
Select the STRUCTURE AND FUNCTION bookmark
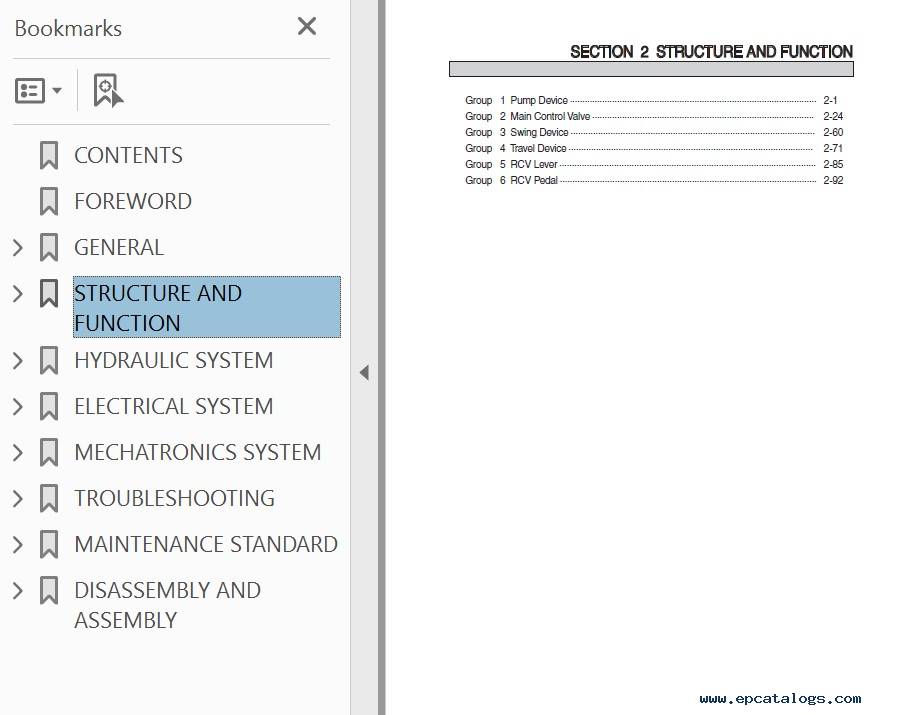point(207,307)
